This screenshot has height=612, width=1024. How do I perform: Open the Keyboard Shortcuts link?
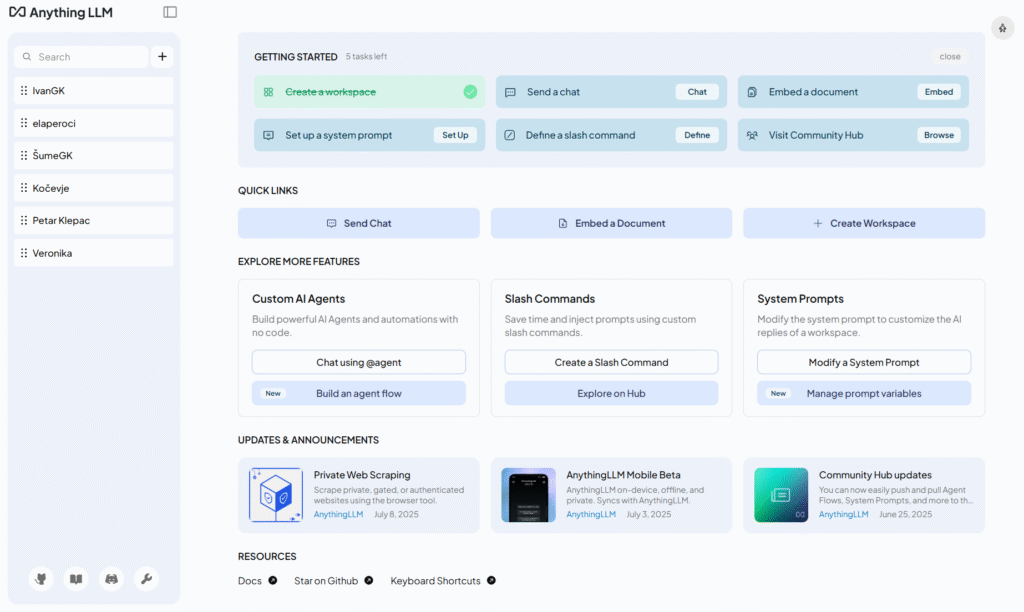435,581
